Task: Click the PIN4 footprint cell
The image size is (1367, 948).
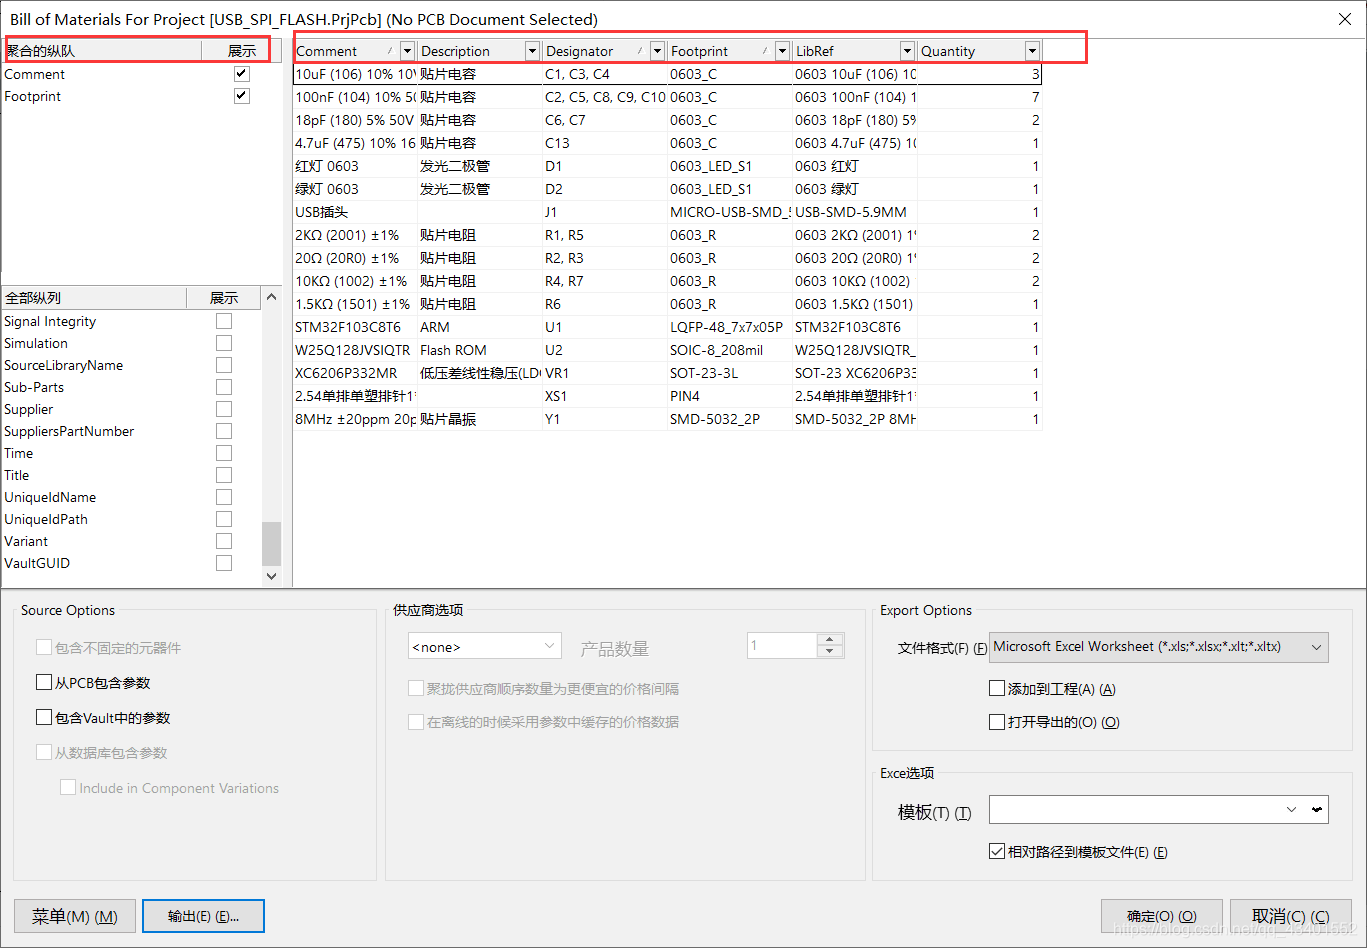Action: (x=730, y=396)
